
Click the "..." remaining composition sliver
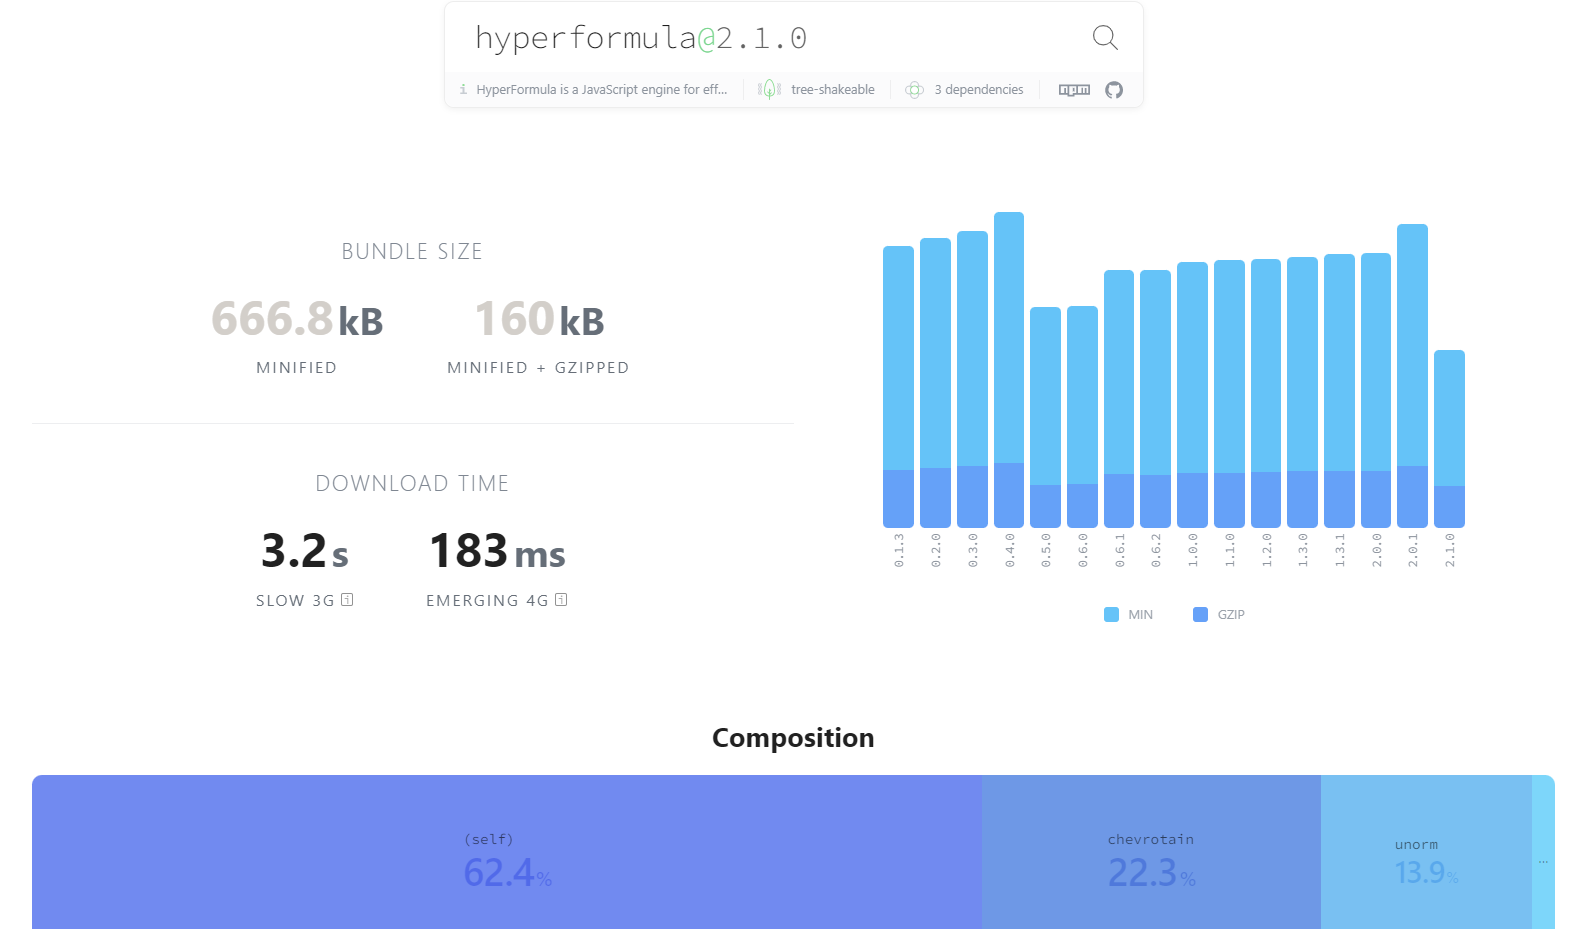click(1543, 852)
